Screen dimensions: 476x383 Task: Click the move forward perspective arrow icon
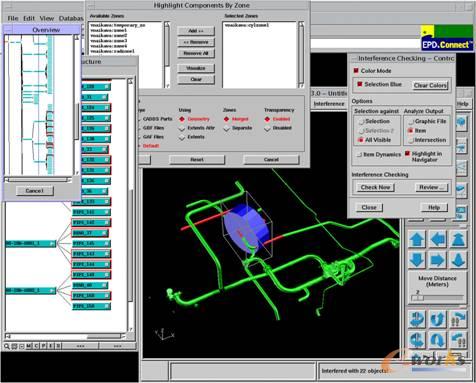(x=458, y=239)
